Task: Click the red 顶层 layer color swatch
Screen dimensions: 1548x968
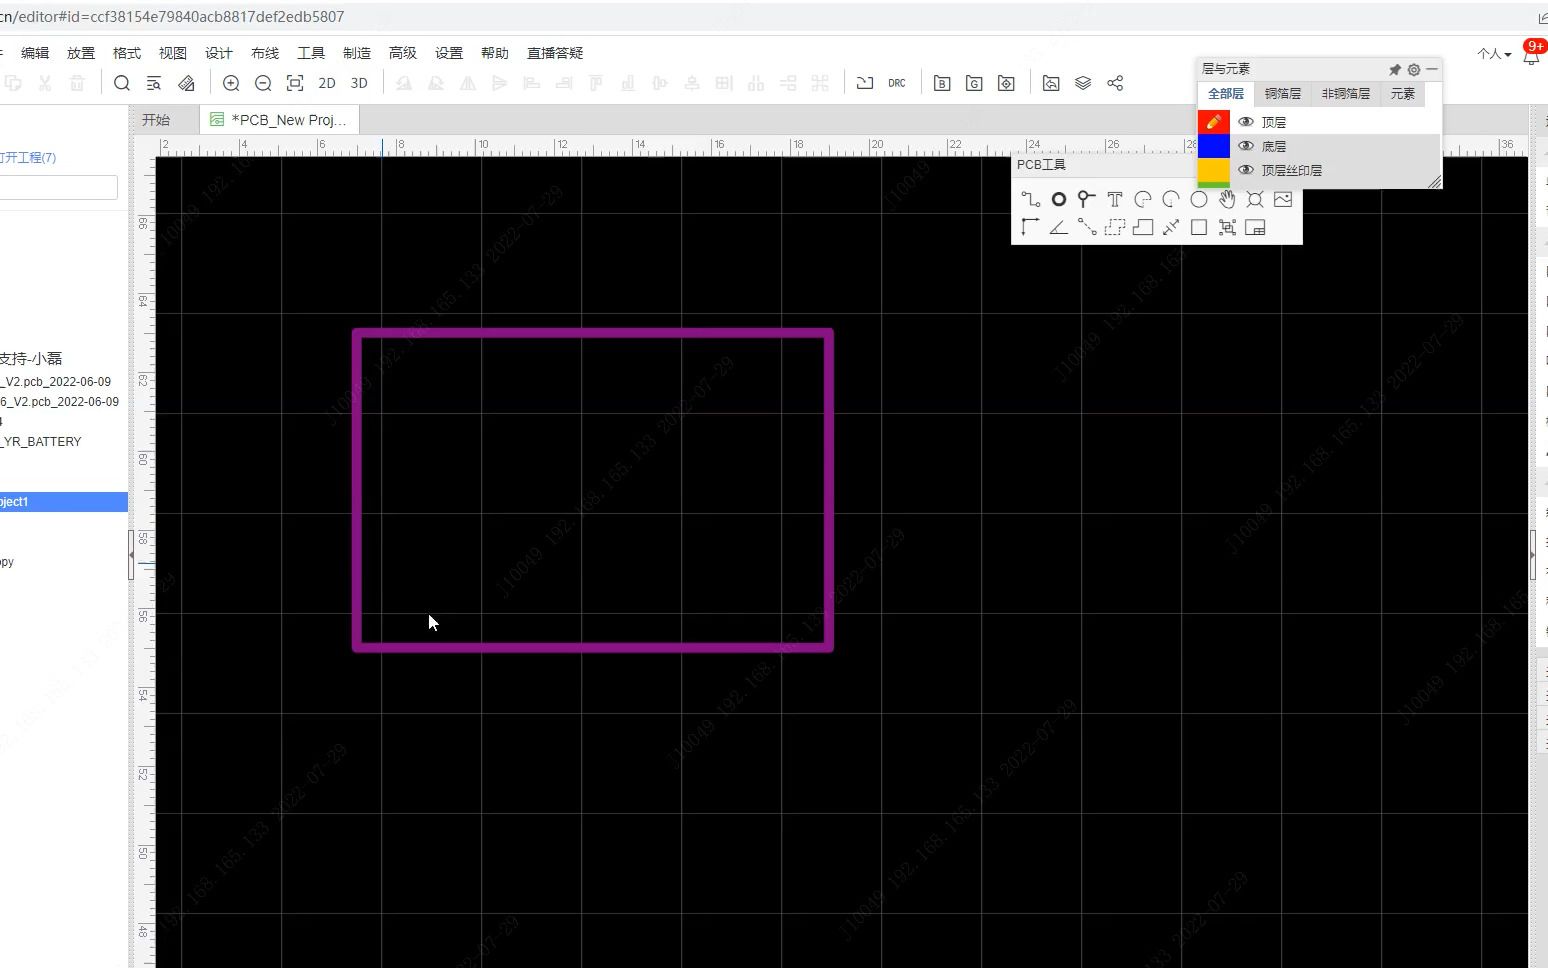Action: click(x=1214, y=122)
